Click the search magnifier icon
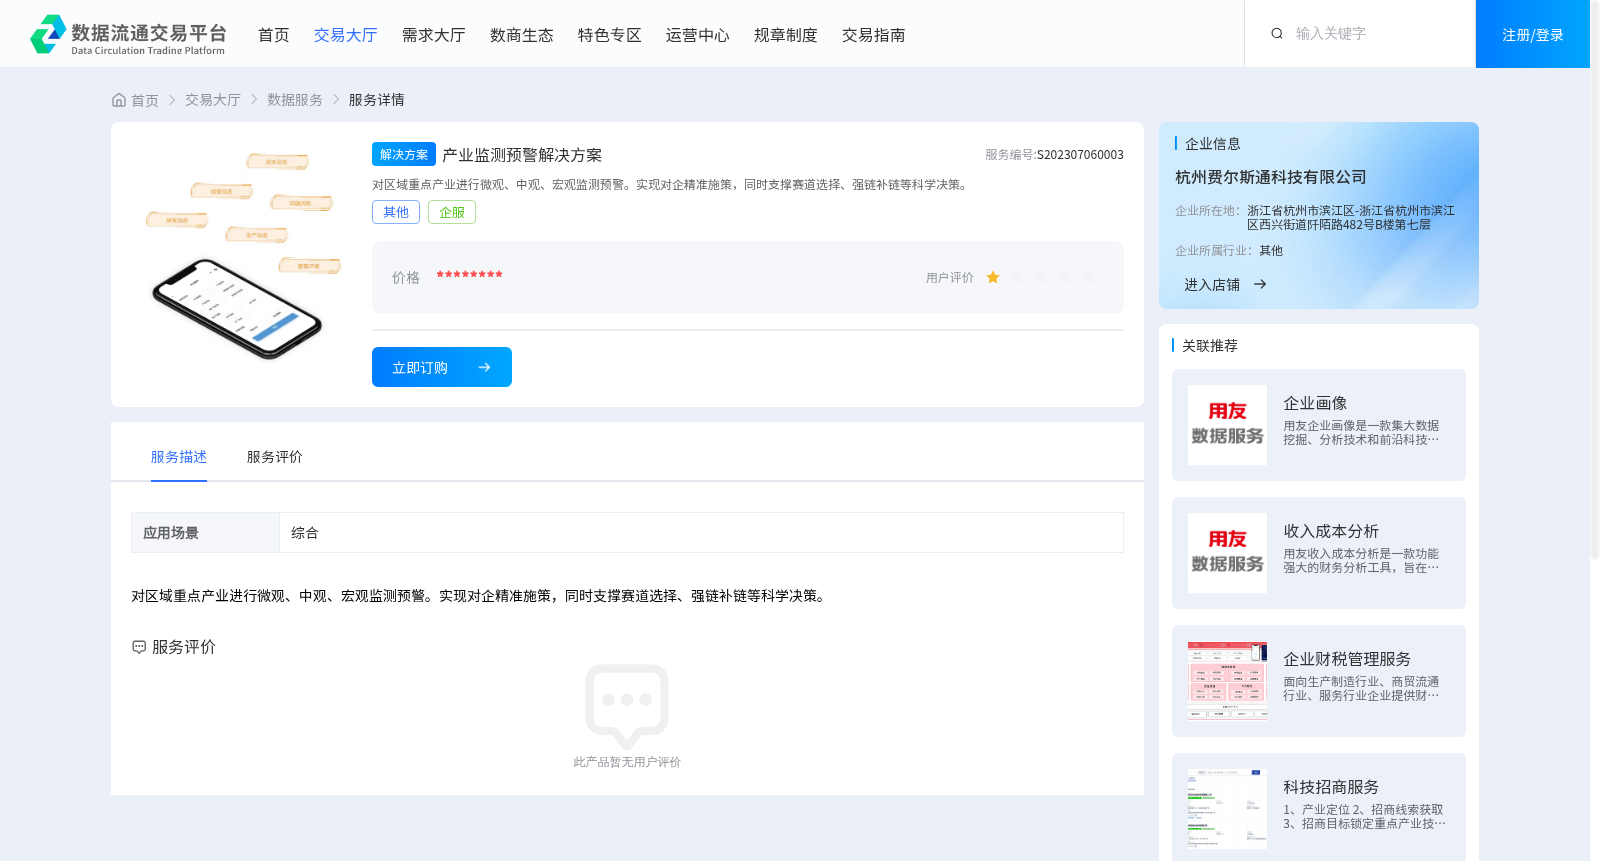1600x861 pixels. click(x=1277, y=34)
